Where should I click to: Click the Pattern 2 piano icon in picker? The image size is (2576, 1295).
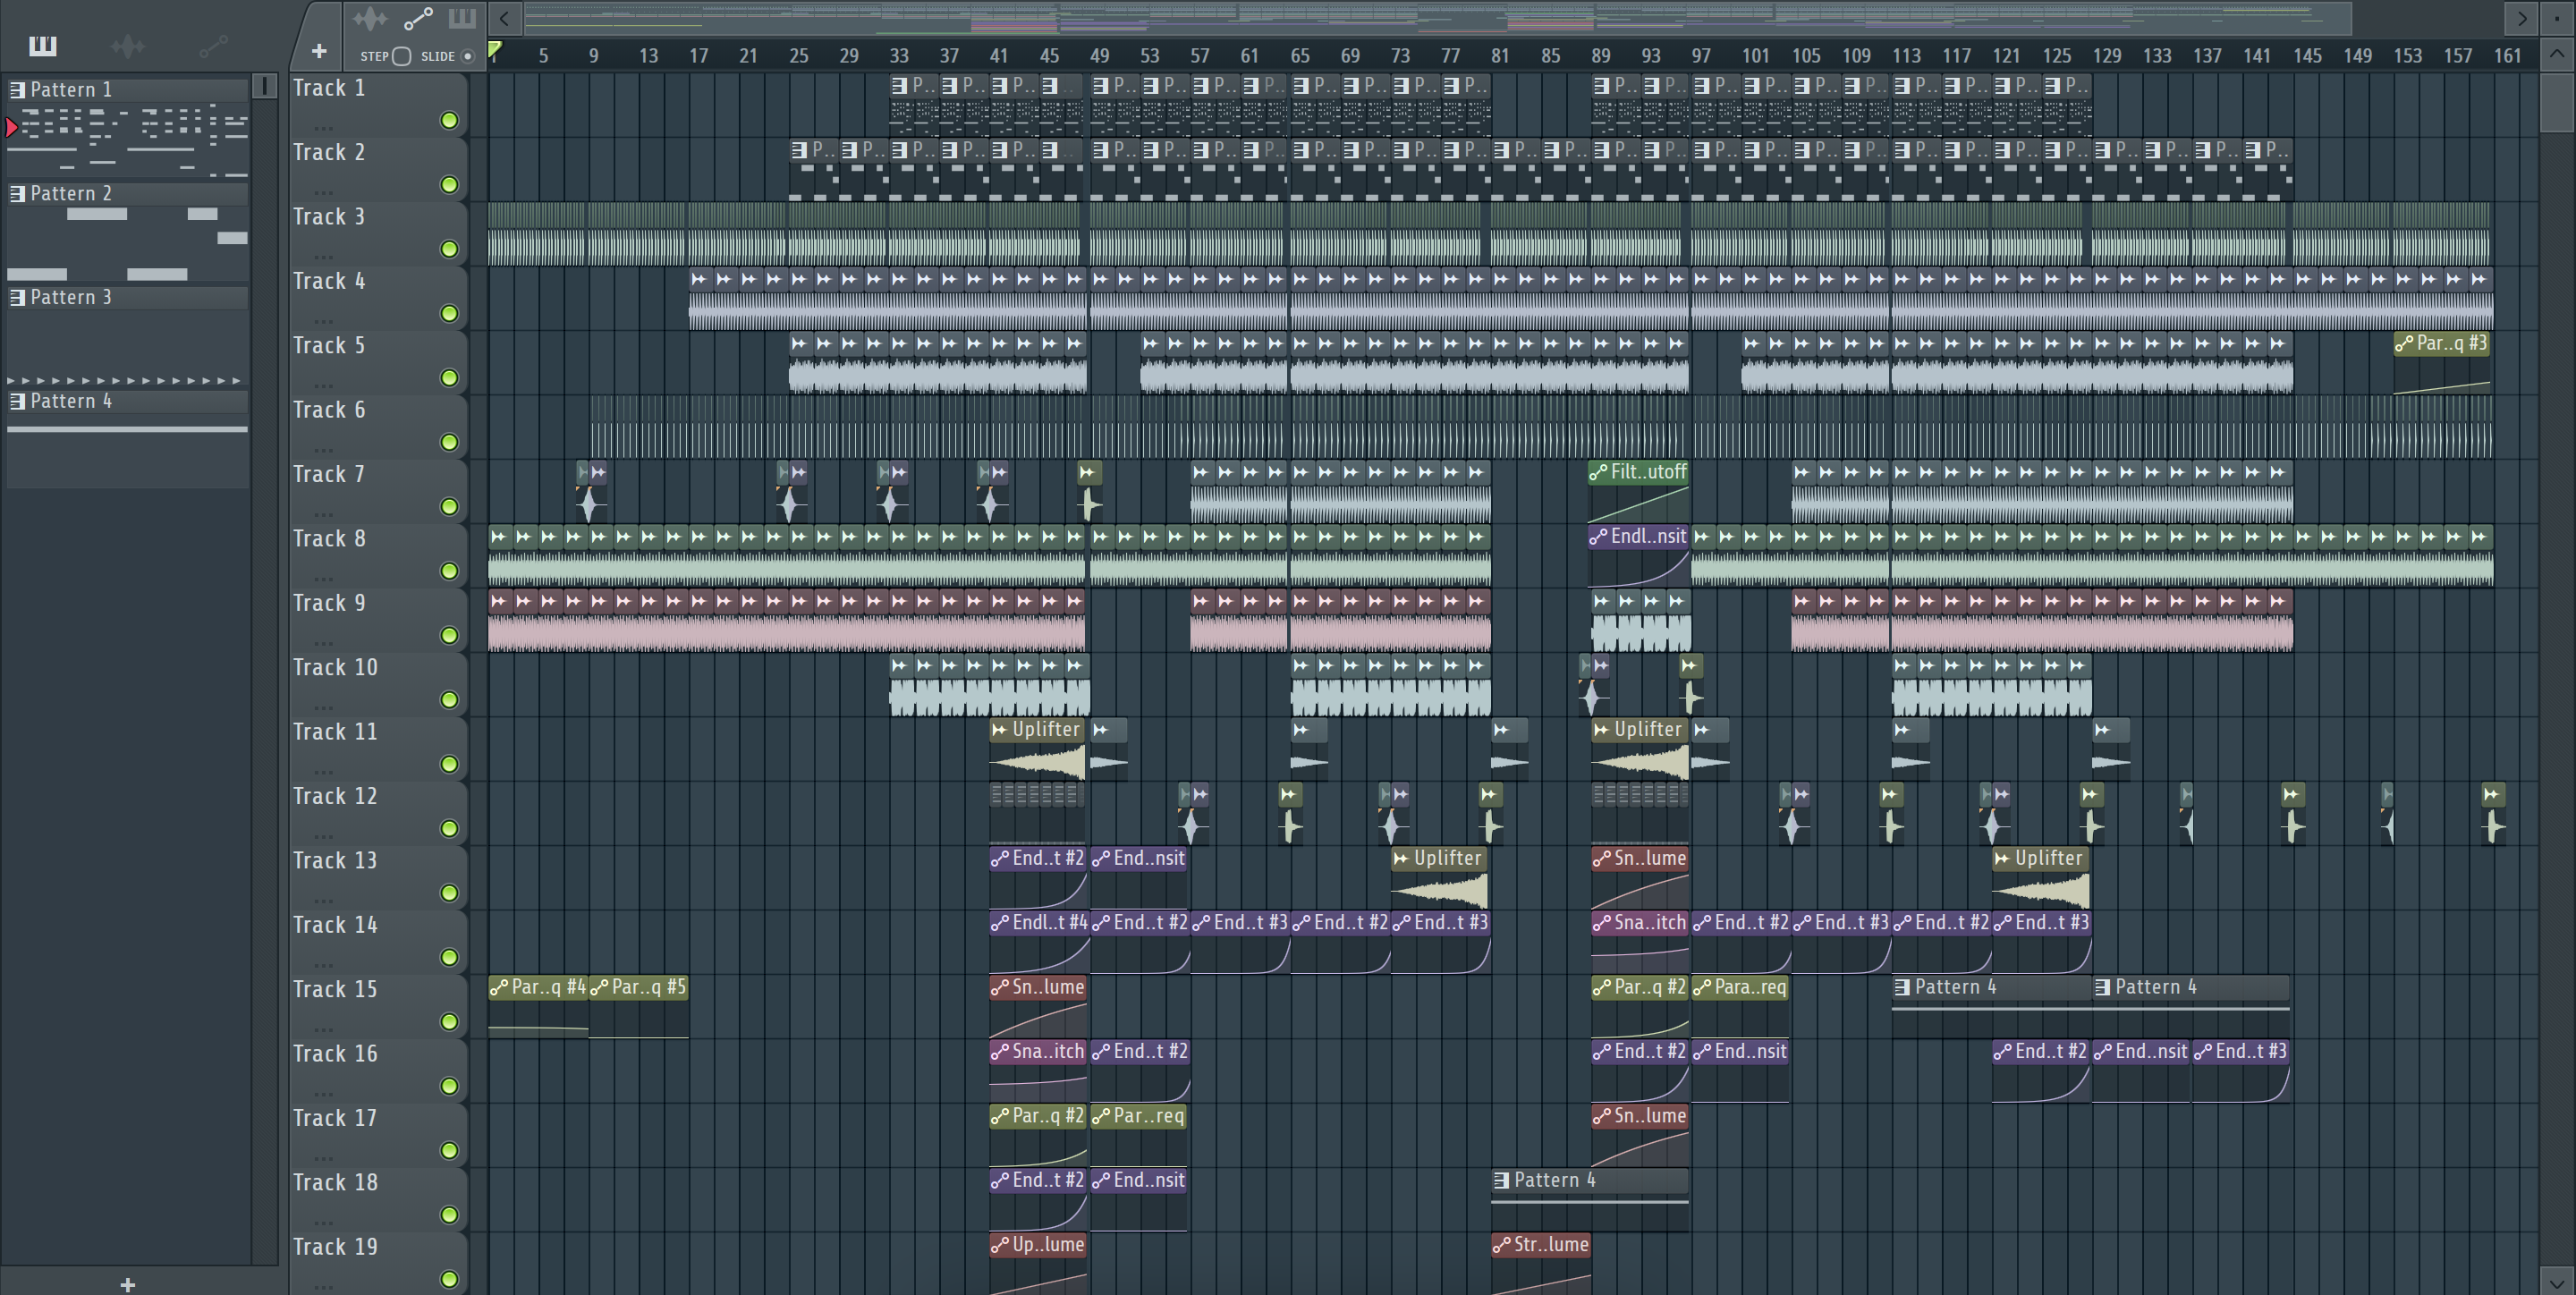coord(17,194)
